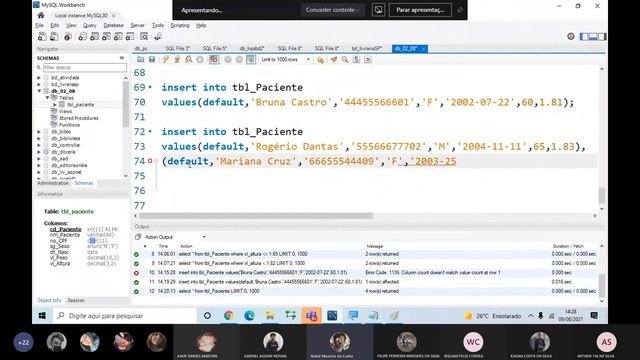
Task: Stop query execution icon
Action: [x=200, y=60]
